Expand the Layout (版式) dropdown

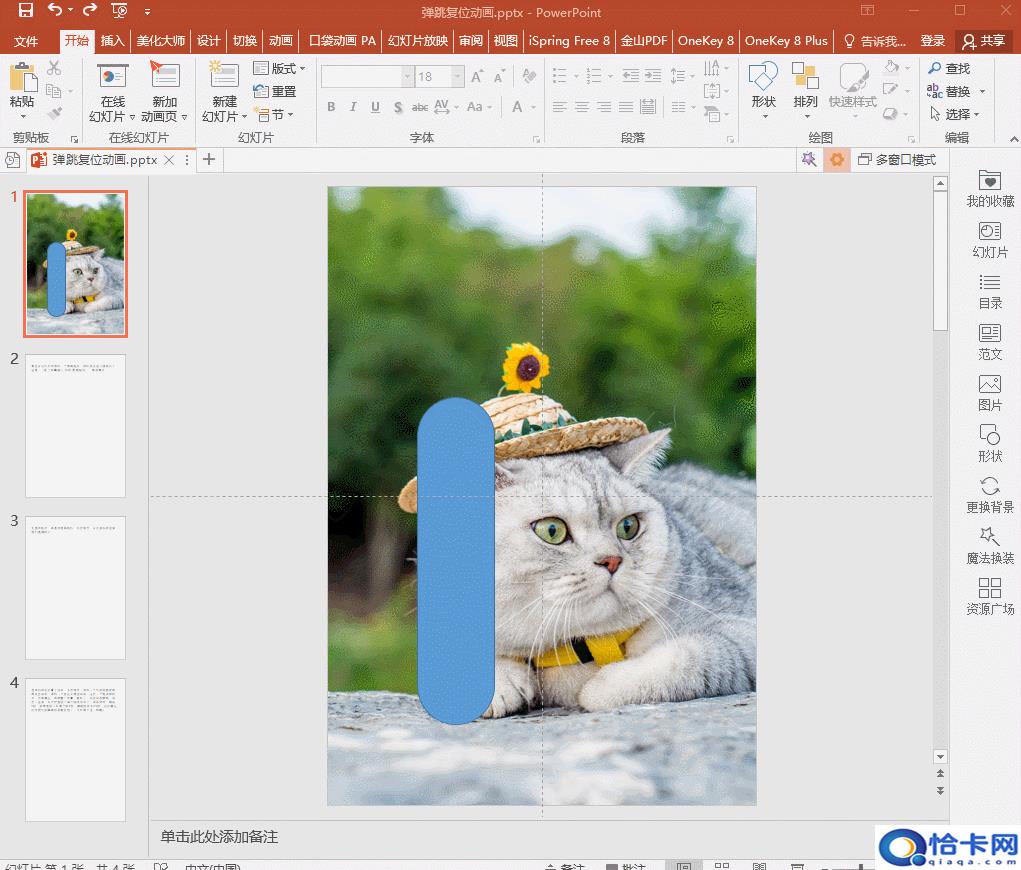tap(279, 68)
